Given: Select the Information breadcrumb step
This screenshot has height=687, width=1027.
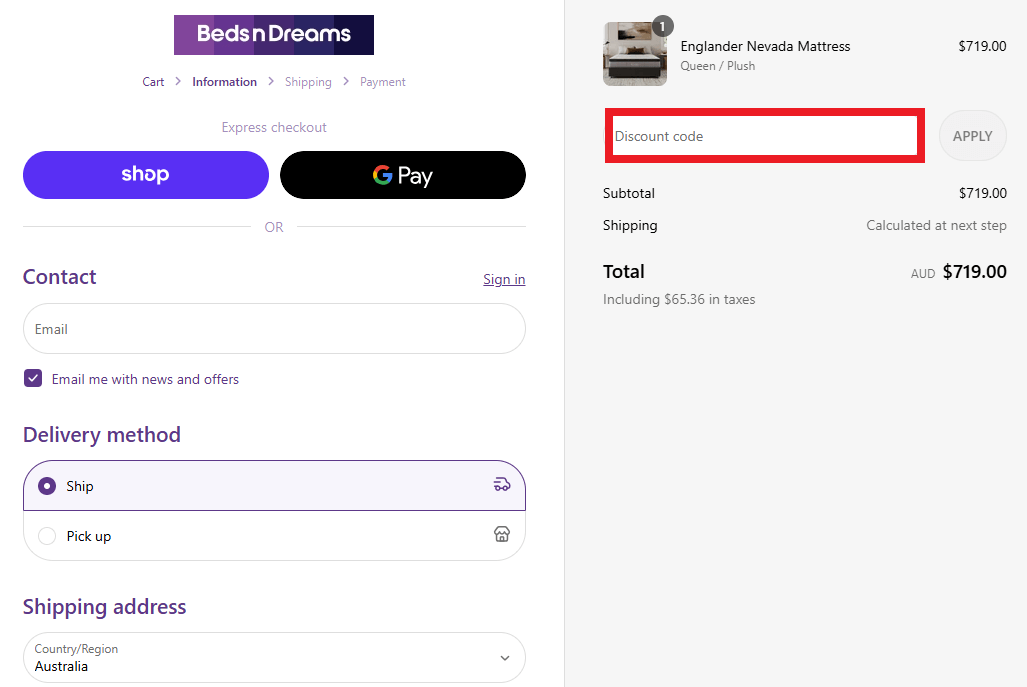Looking at the screenshot, I should pos(224,82).
